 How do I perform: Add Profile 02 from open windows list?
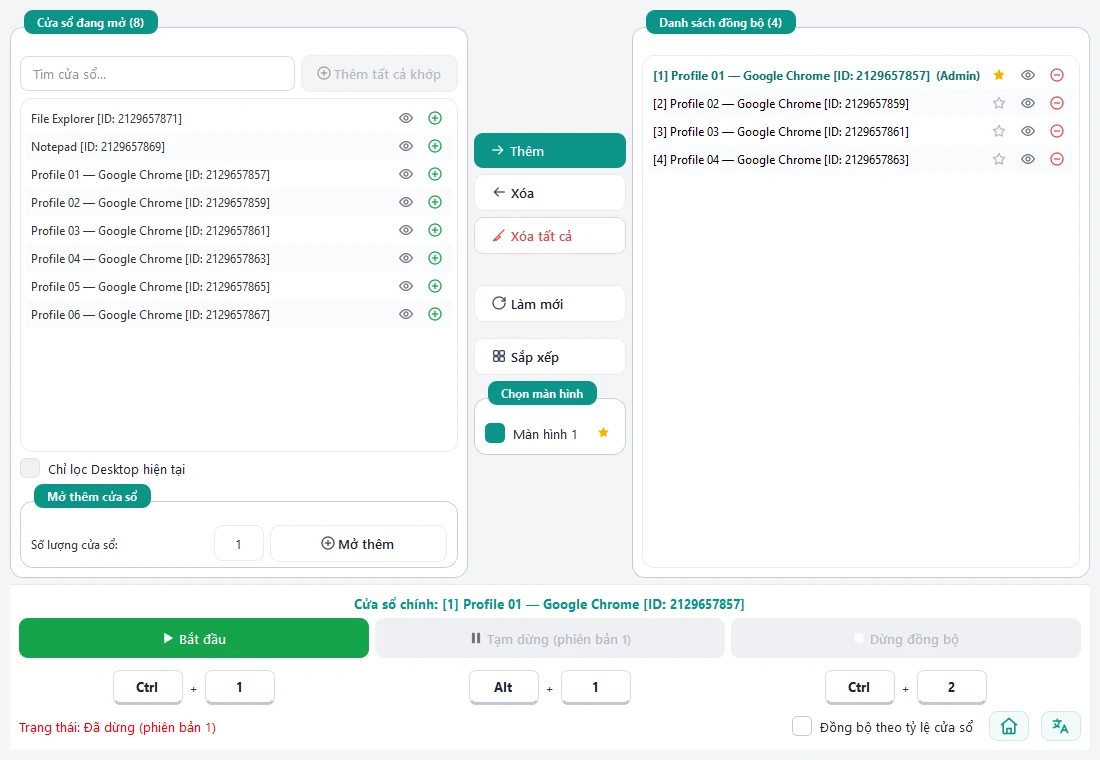click(x=435, y=202)
